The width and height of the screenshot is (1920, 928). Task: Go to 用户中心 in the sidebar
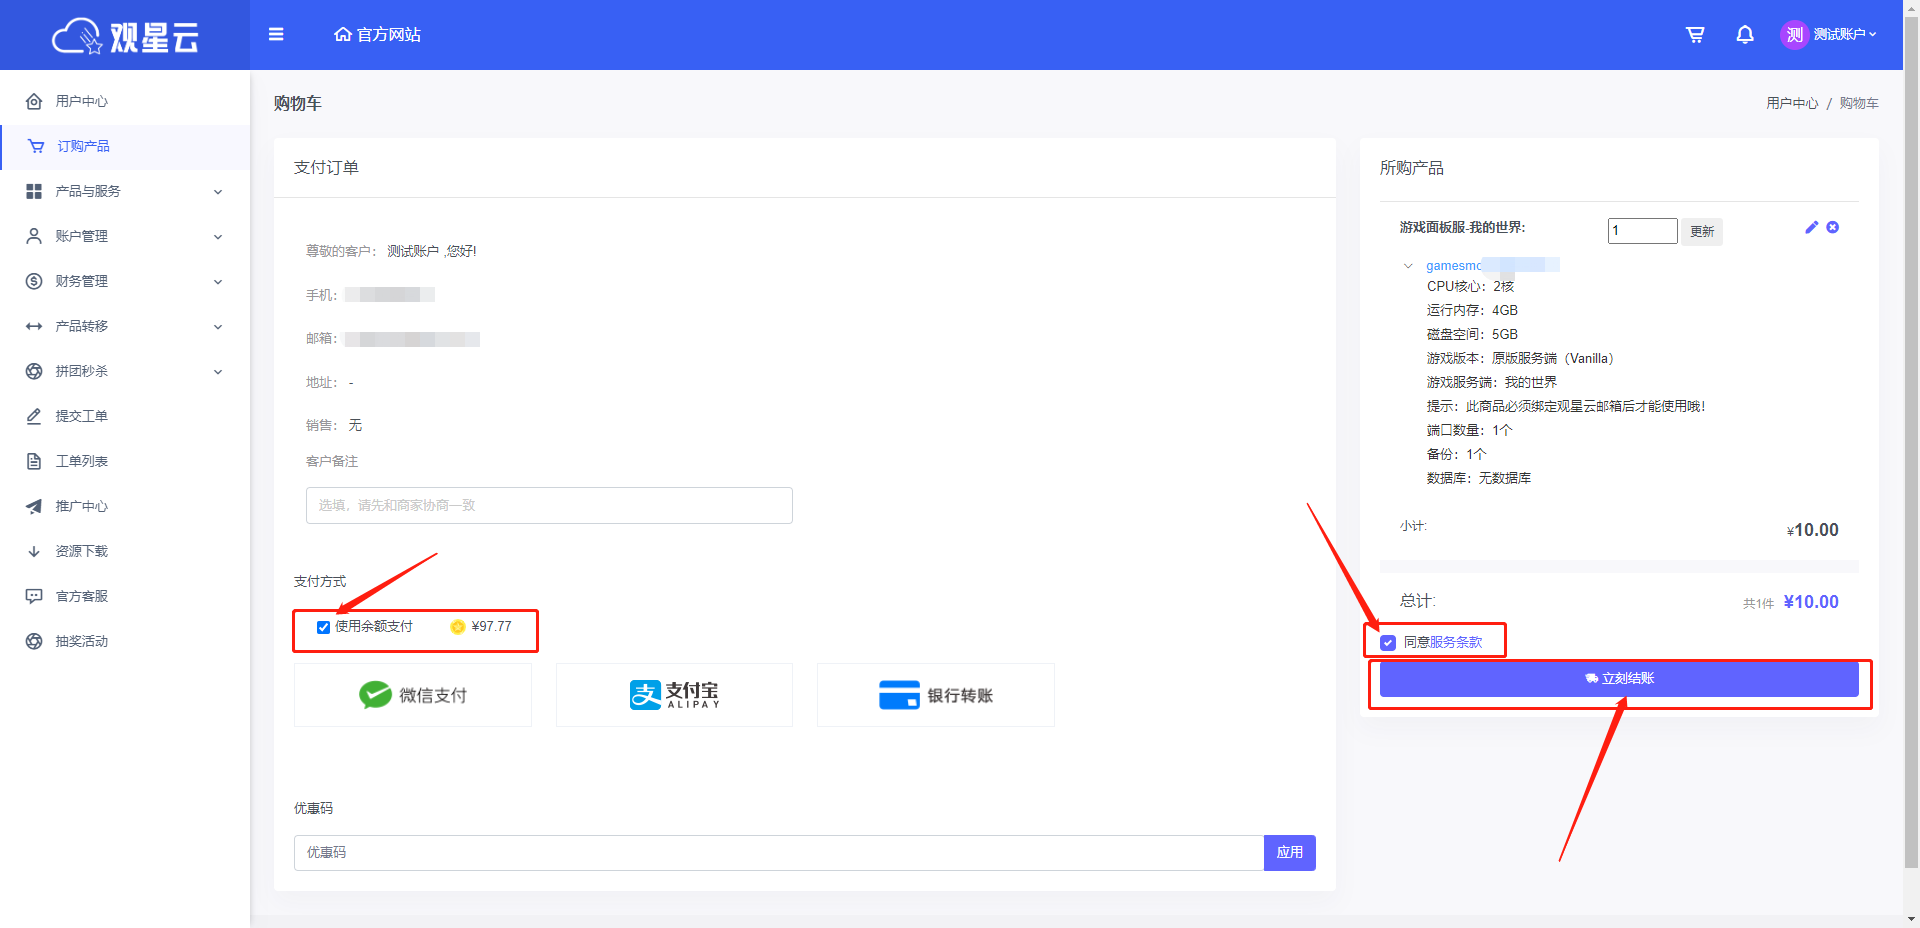pyautogui.click(x=82, y=101)
